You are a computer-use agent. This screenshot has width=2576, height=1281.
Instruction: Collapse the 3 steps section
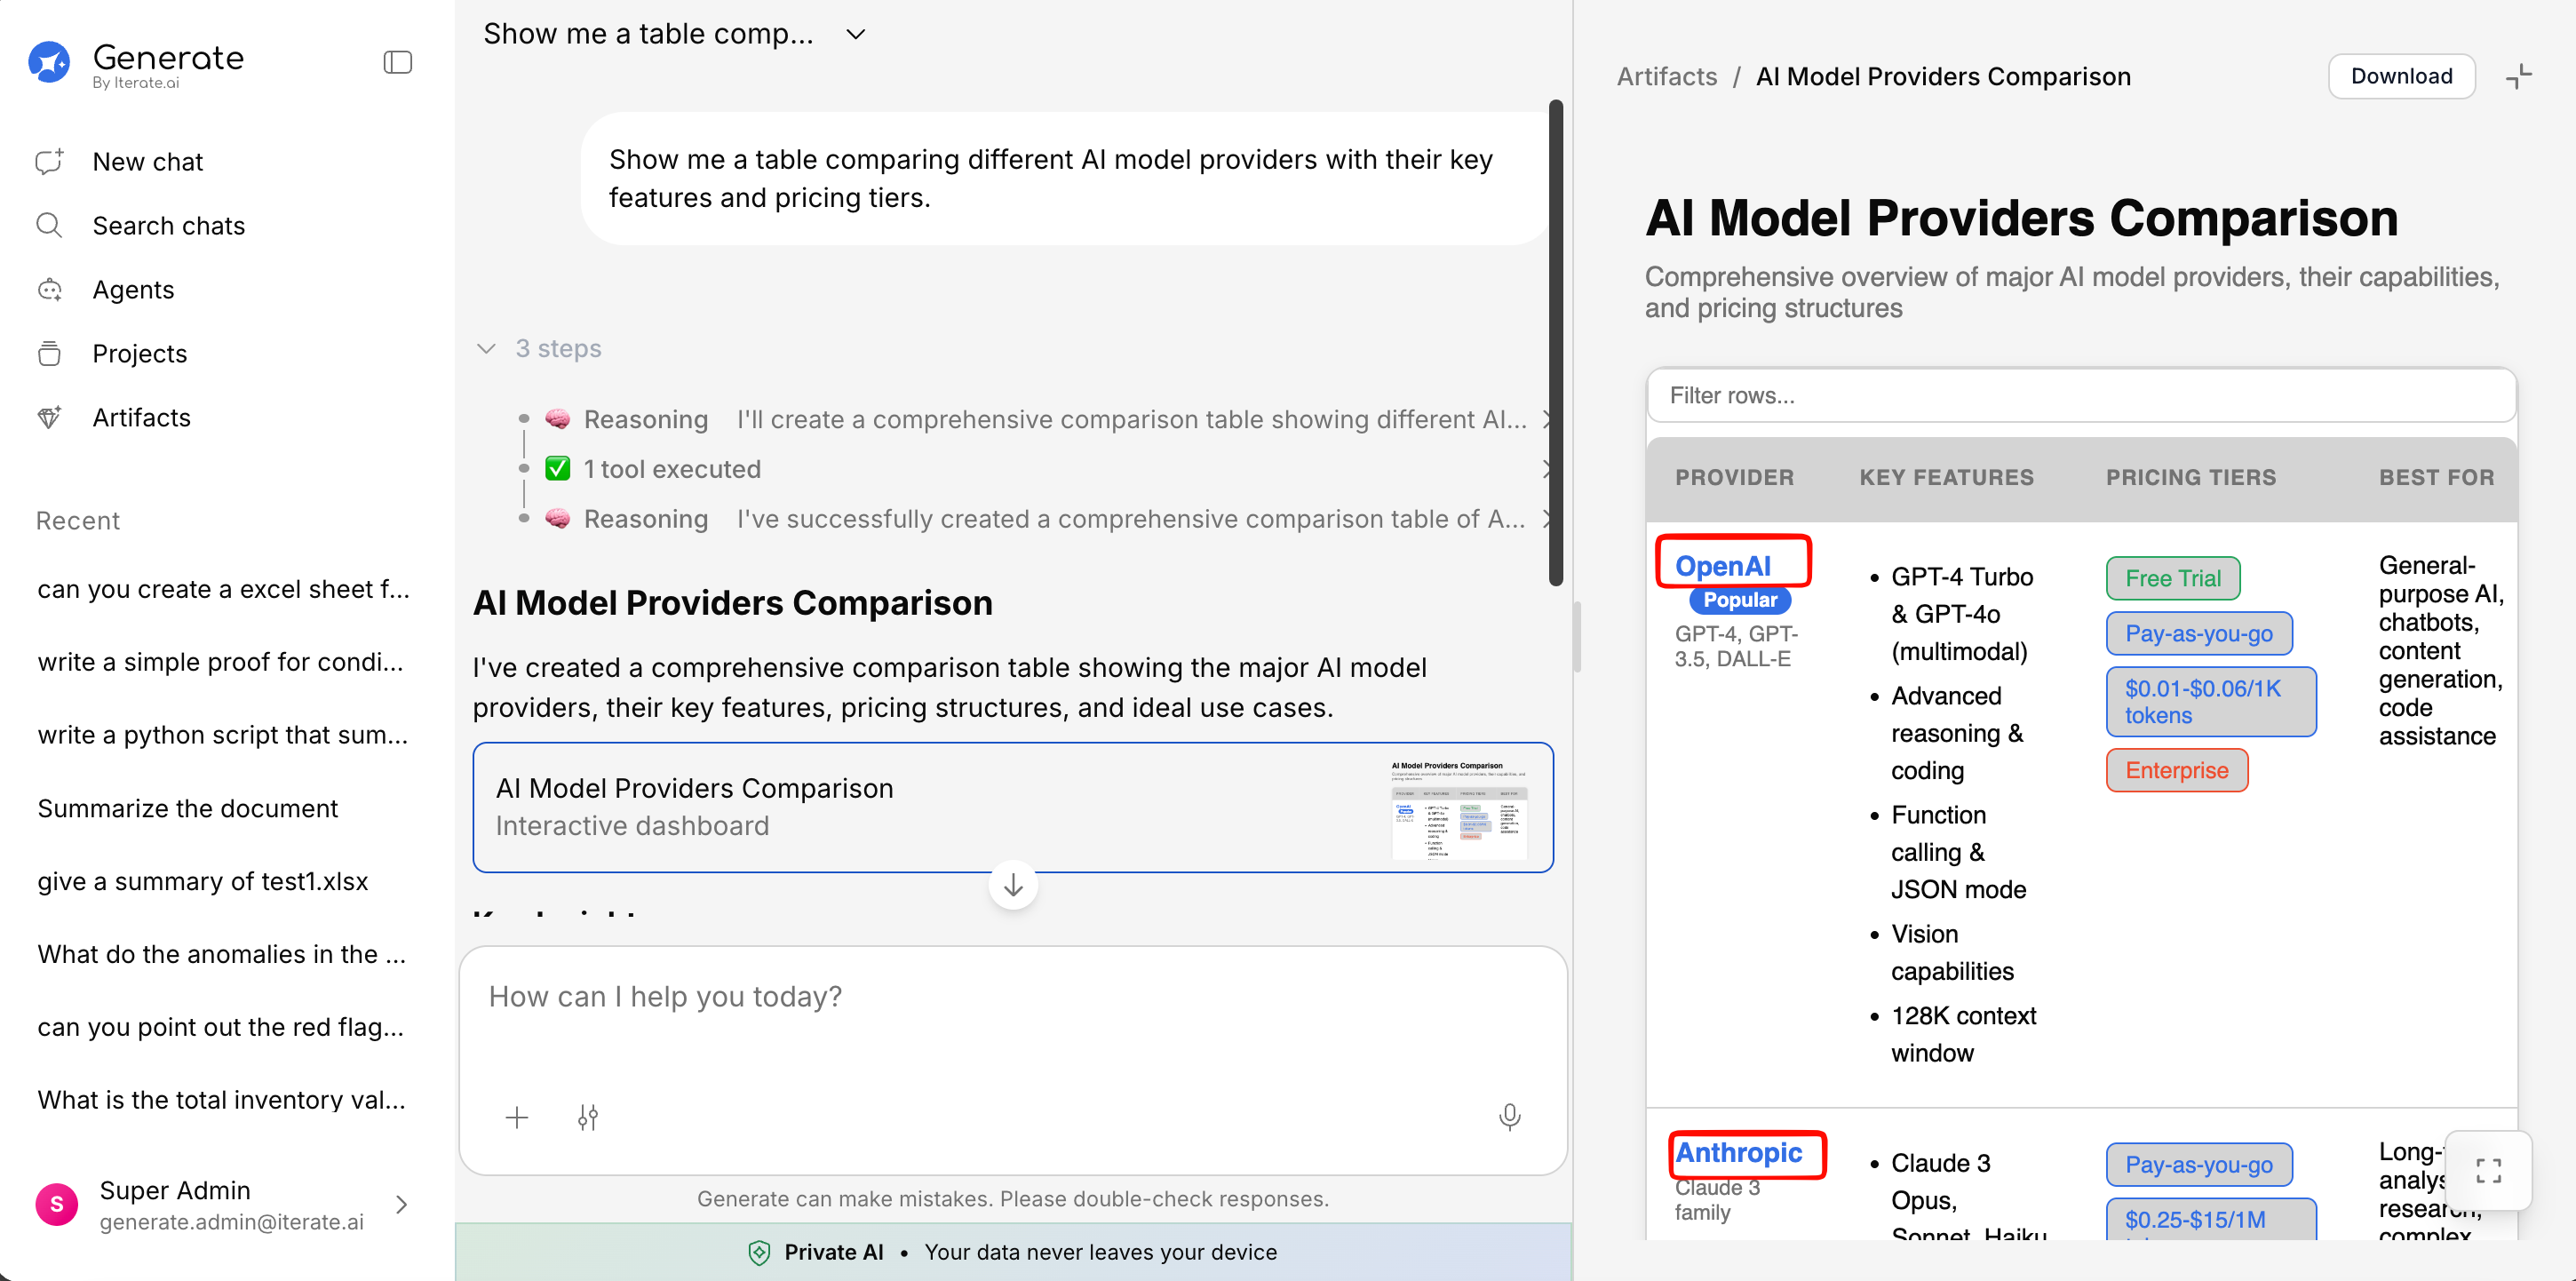click(487, 349)
